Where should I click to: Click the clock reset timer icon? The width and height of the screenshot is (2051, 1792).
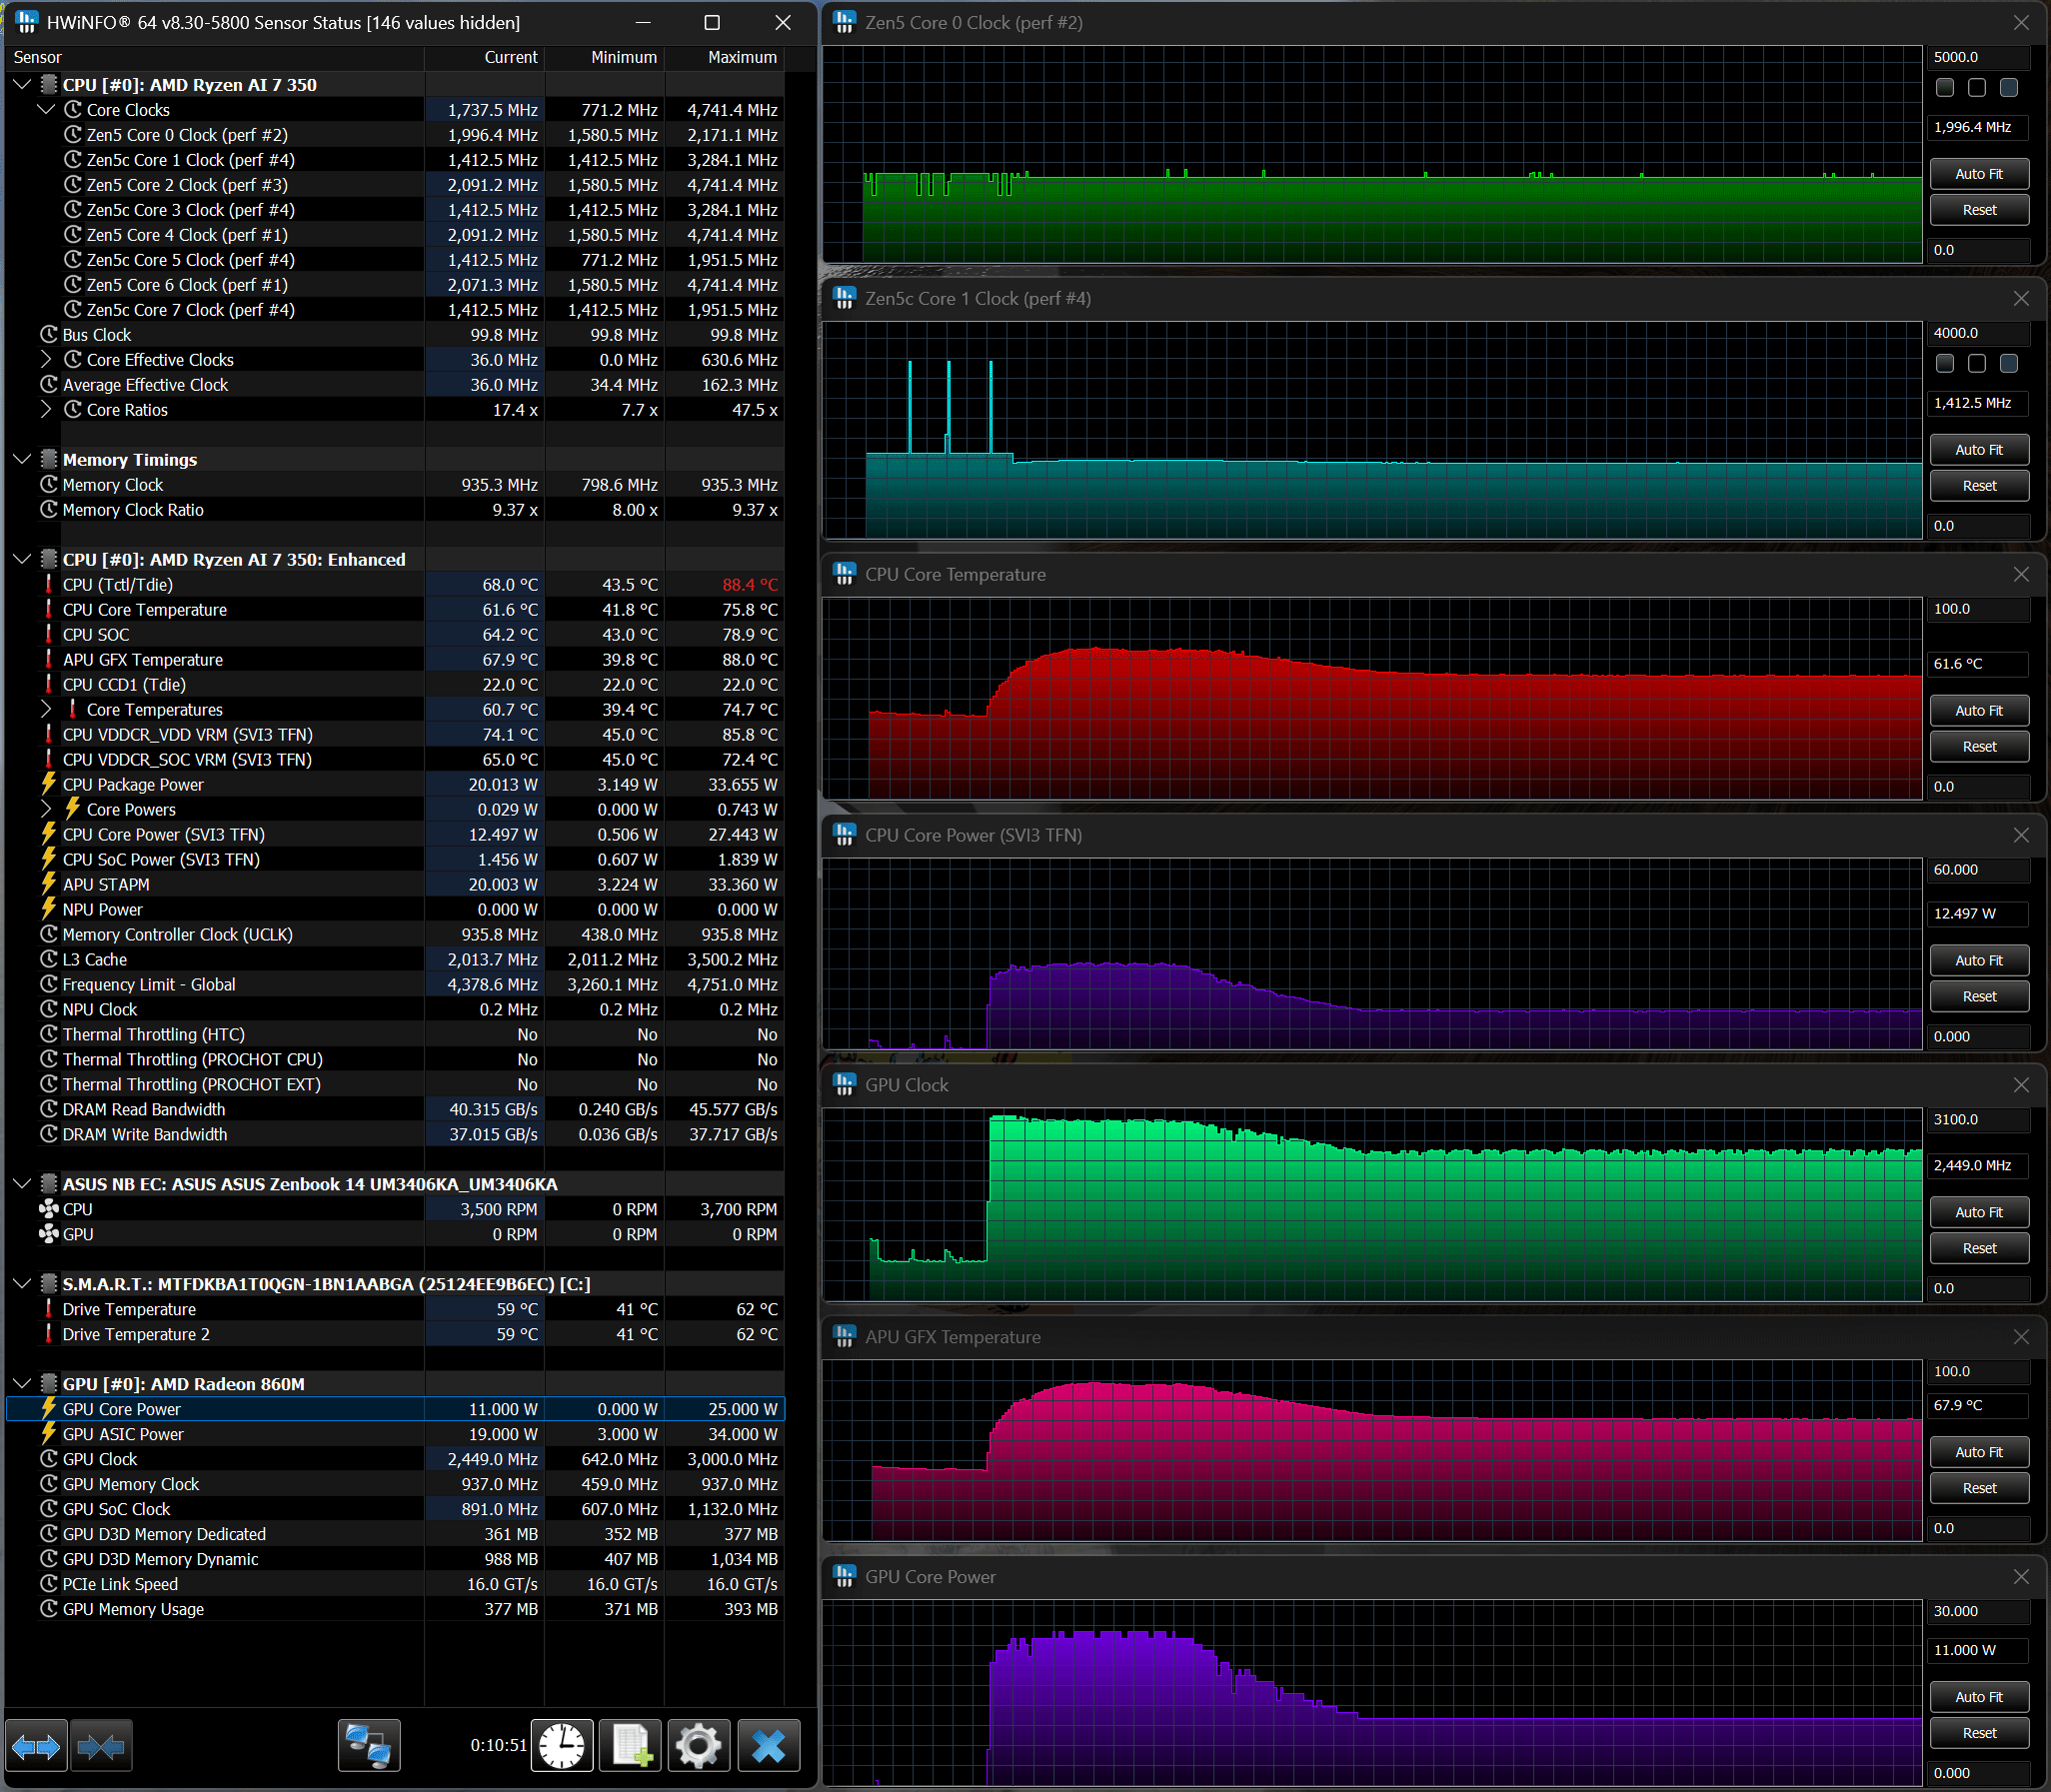click(562, 1746)
